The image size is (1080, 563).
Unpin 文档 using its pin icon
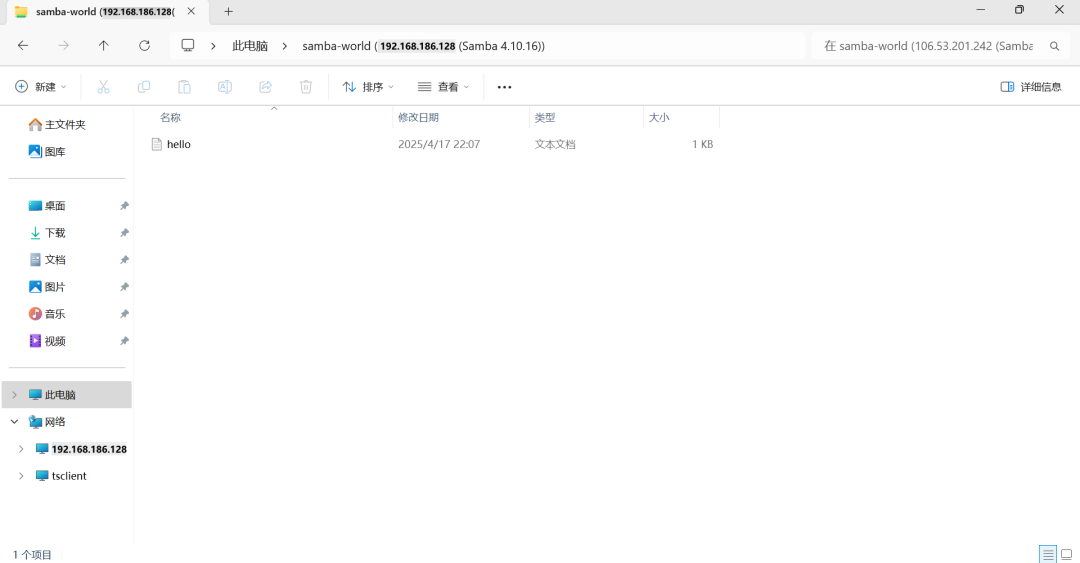(124, 260)
